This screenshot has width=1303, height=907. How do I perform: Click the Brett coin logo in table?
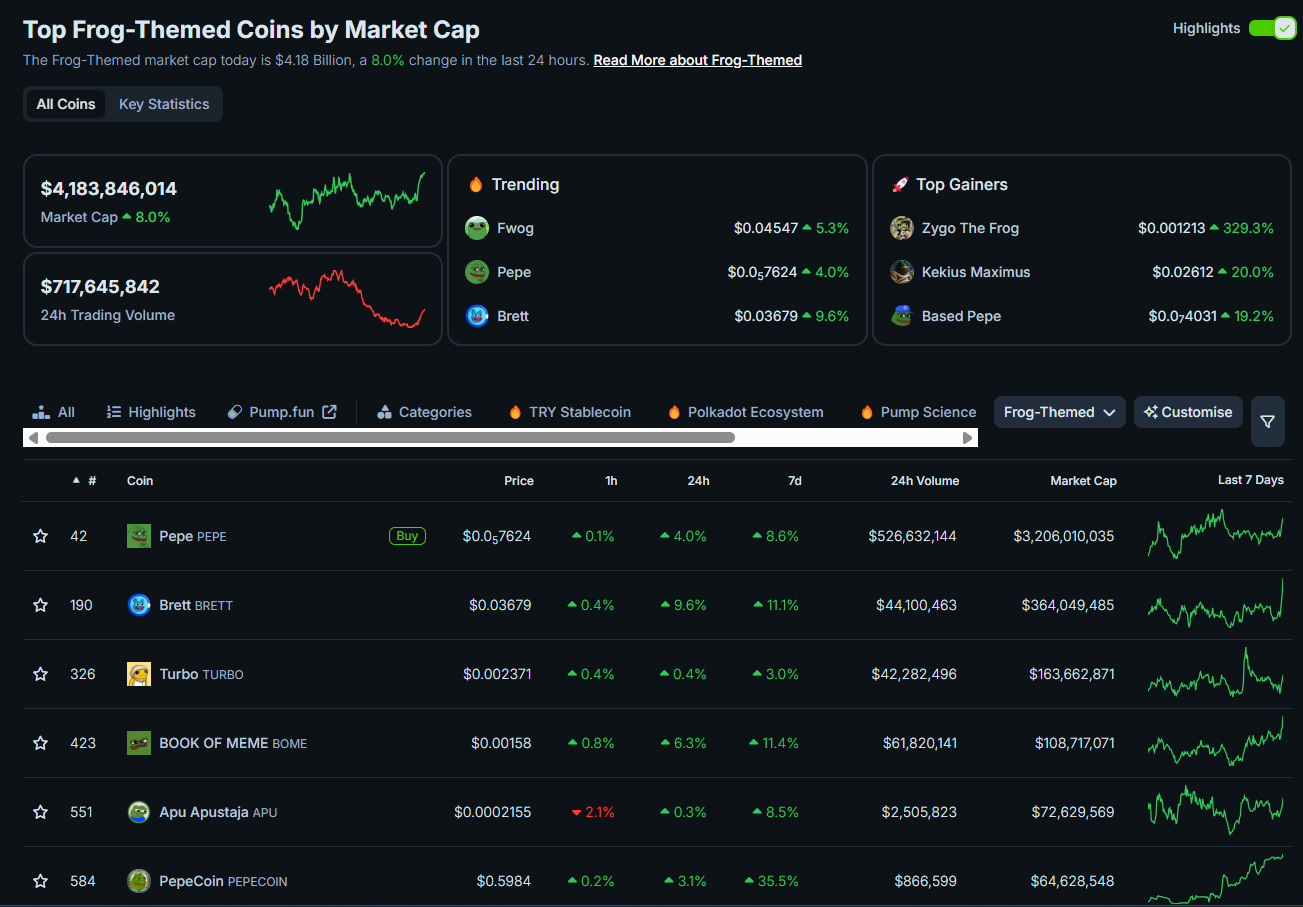click(139, 605)
